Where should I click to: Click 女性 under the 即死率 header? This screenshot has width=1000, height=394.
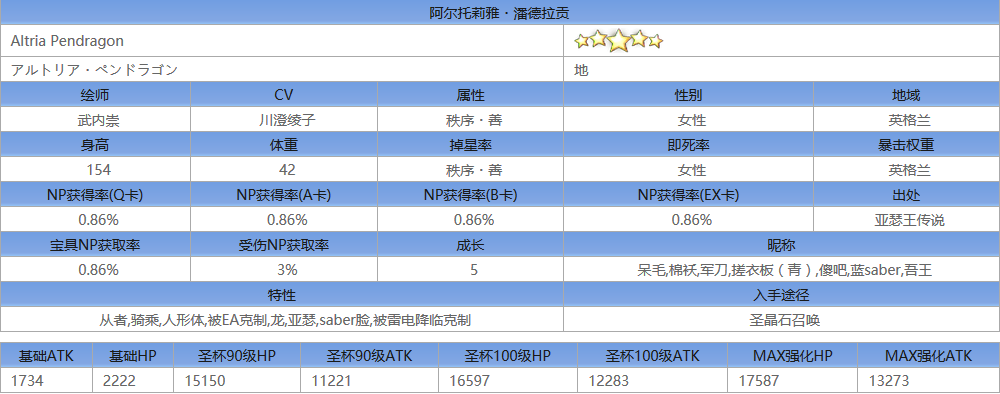pos(691,170)
